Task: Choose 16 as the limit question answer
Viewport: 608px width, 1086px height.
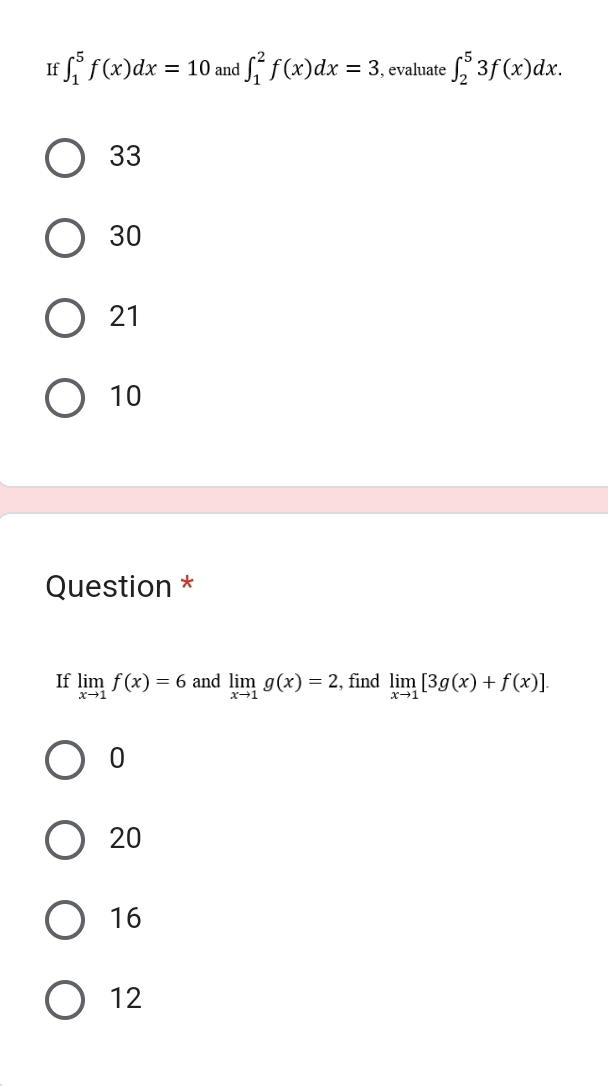Action: (x=65, y=919)
